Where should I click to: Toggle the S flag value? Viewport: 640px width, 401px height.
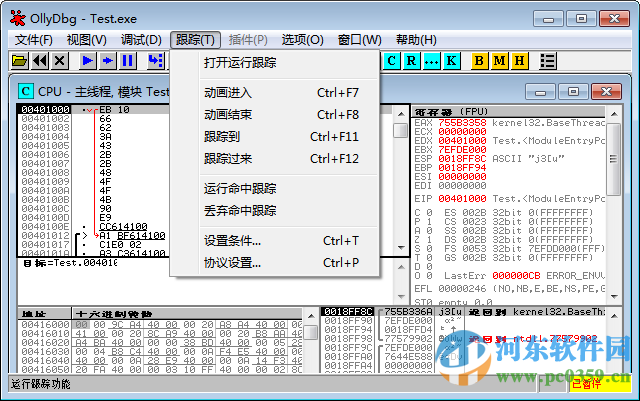point(429,249)
